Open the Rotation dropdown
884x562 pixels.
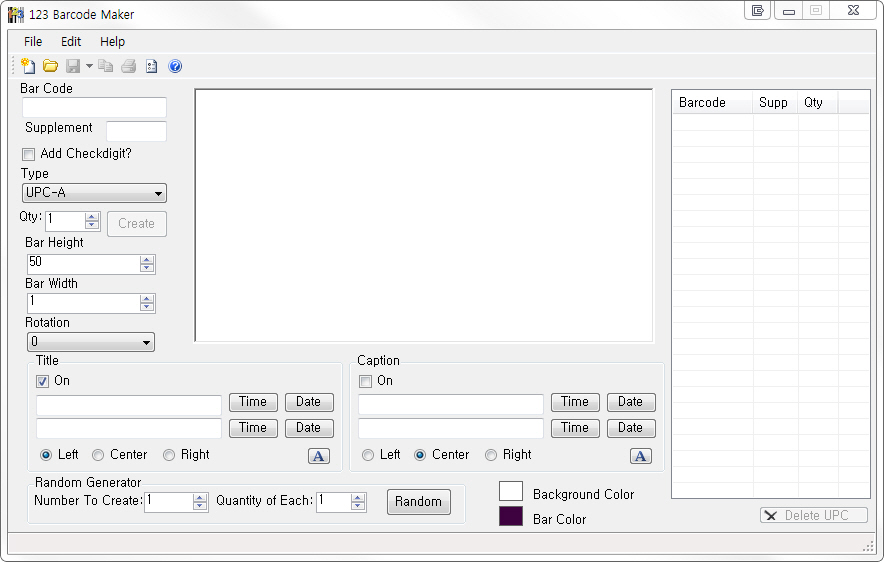point(91,342)
